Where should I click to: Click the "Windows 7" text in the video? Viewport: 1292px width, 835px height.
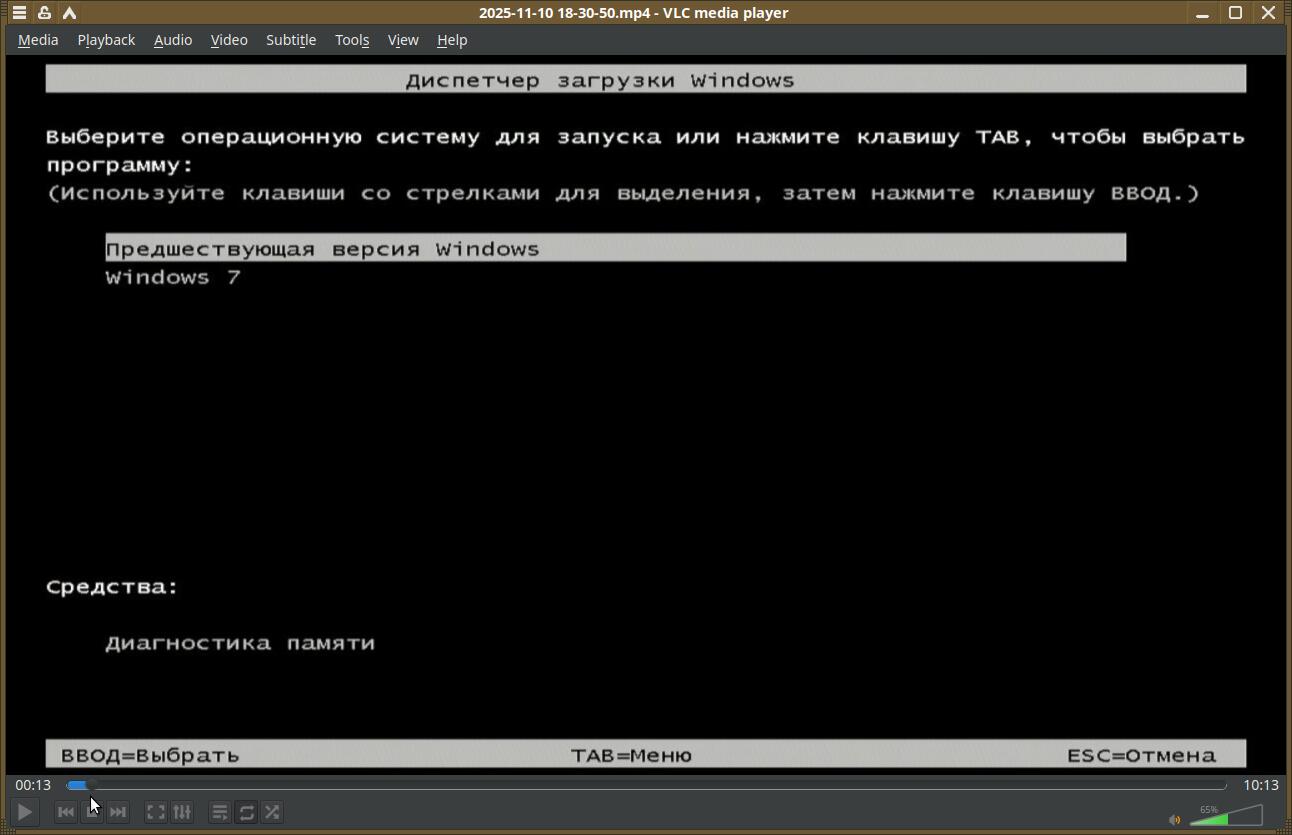click(x=173, y=277)
